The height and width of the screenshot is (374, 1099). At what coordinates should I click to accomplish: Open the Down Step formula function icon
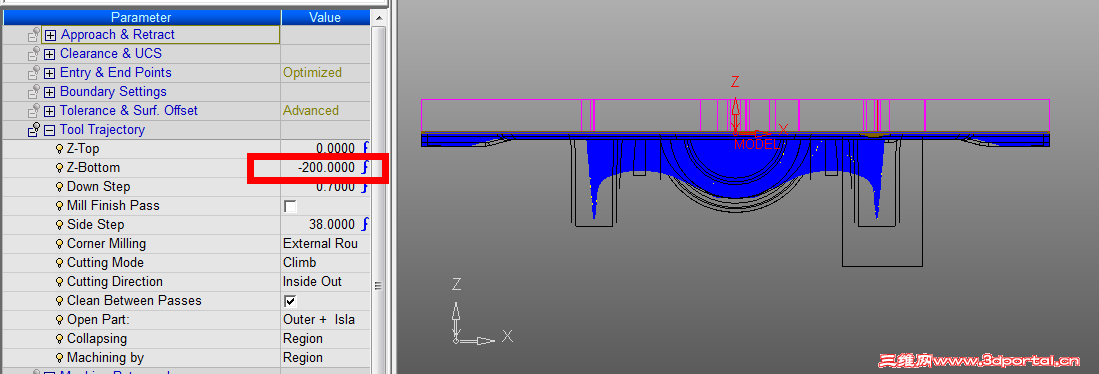click(x=364, y=186)
